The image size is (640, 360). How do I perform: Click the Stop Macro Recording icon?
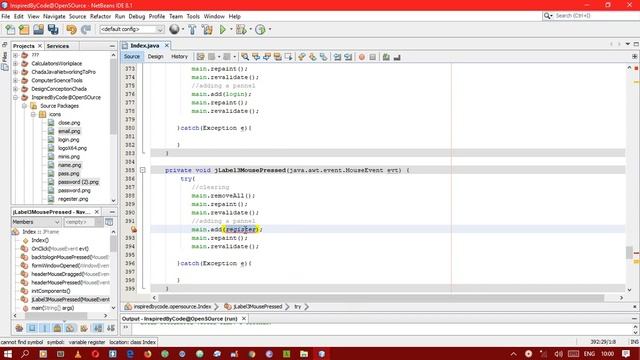click(x=372, y=57)
